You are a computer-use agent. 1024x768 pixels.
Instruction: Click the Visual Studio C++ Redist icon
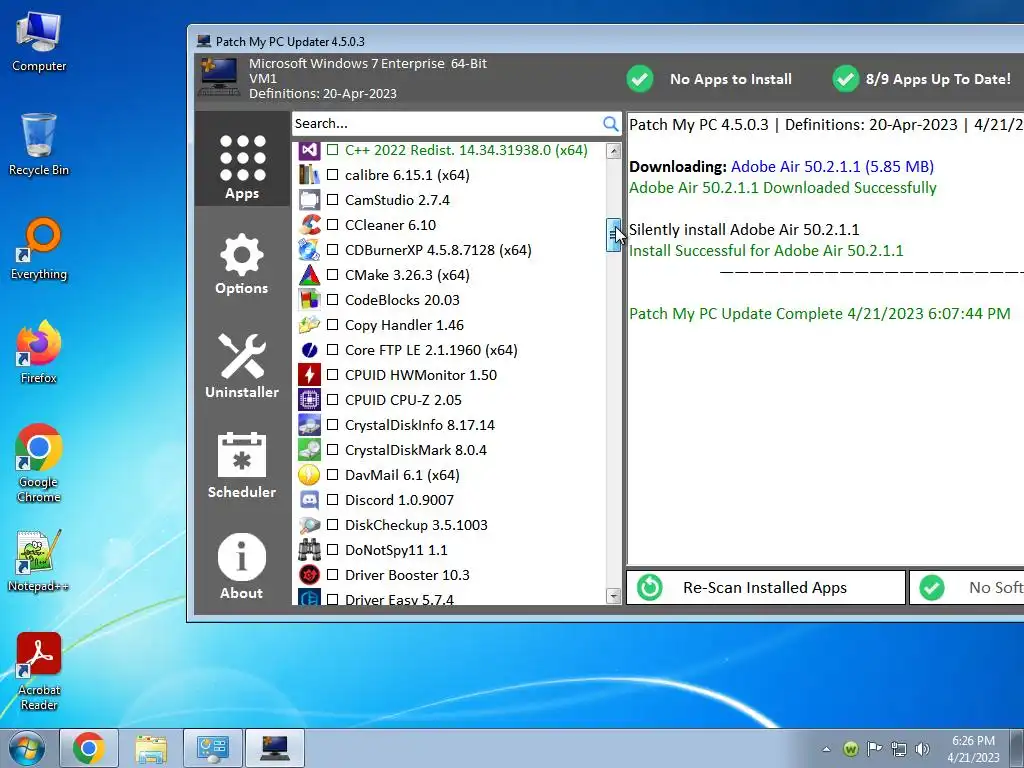[x=309, y=150]
